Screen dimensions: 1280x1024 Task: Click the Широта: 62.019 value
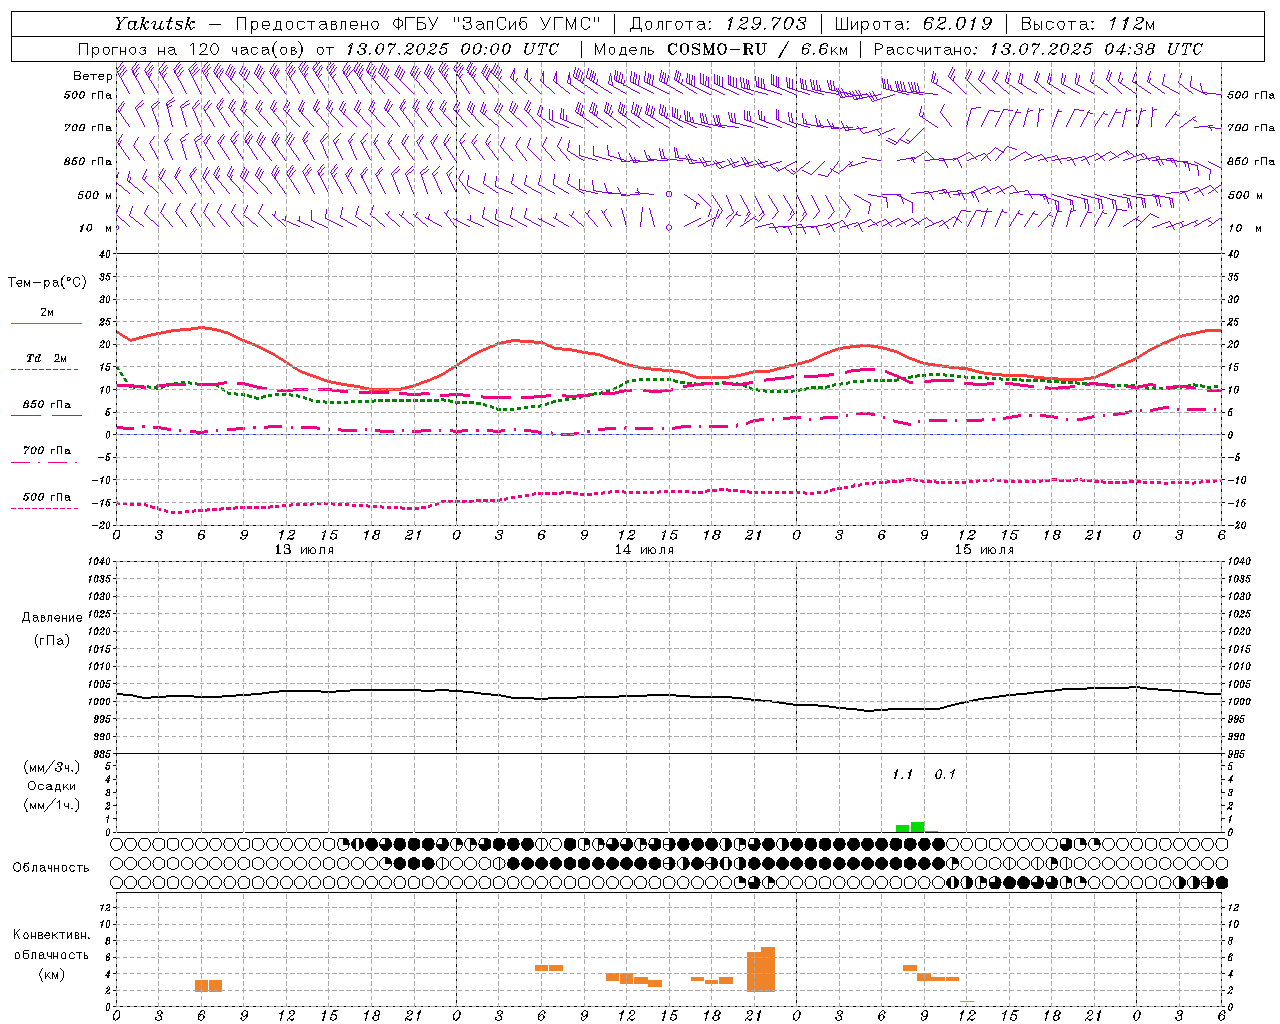(x=913, y=24)
